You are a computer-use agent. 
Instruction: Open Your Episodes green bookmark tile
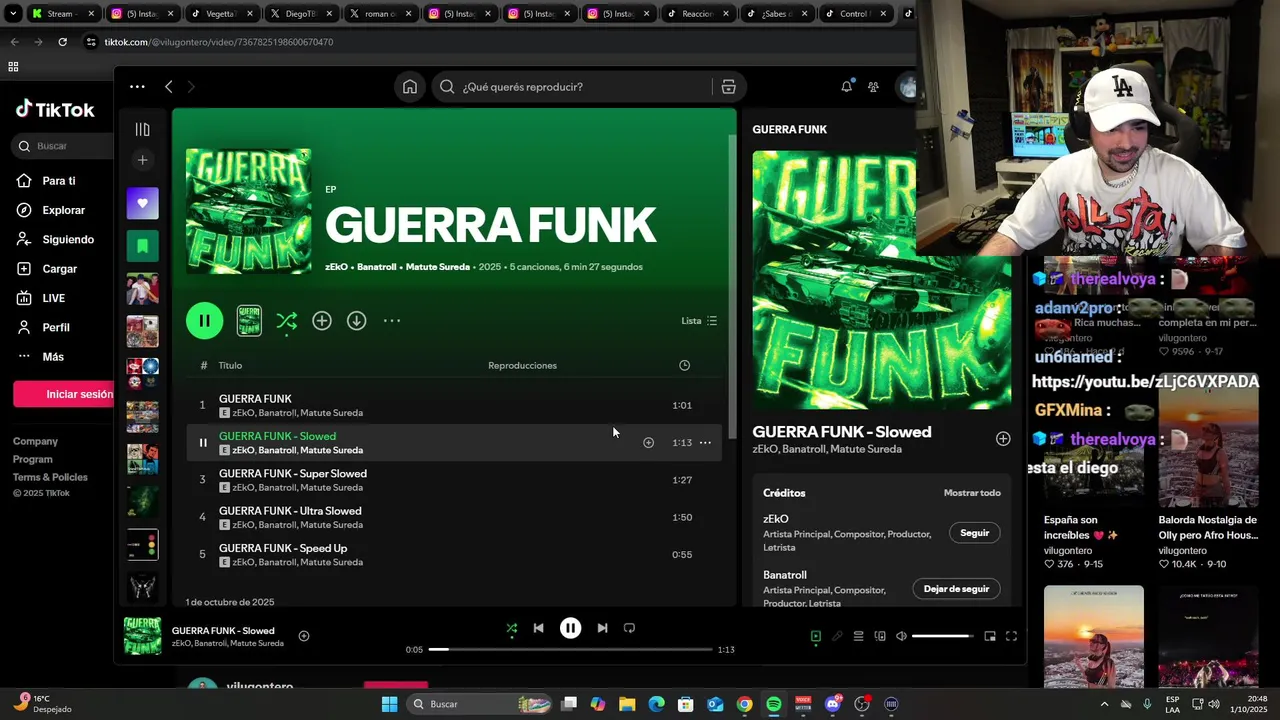[x=142, y=245]
